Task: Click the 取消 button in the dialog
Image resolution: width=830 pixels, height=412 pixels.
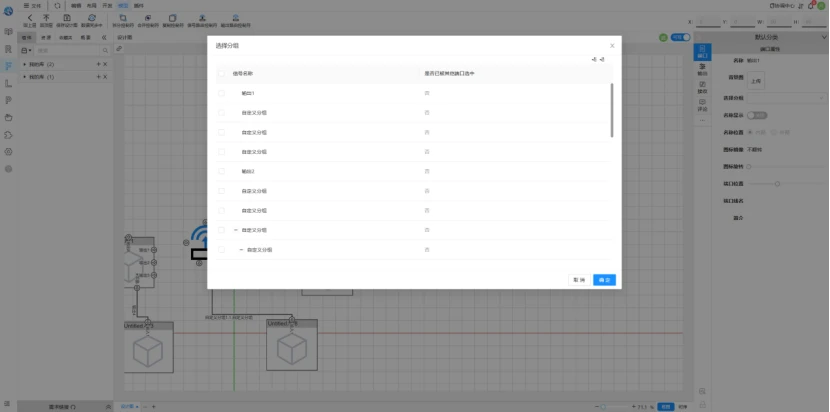Action: point(579,280)
